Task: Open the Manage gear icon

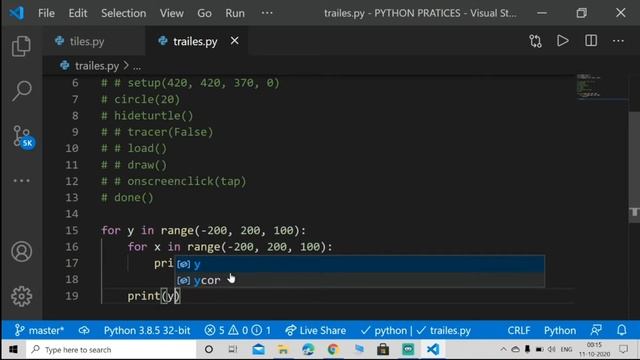Action: [21, 296]
